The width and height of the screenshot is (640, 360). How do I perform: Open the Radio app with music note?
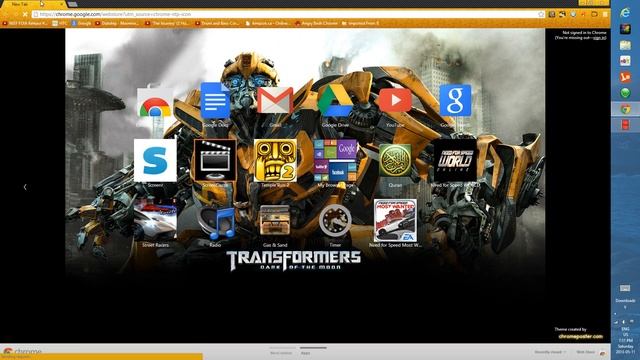coord(215,222)
